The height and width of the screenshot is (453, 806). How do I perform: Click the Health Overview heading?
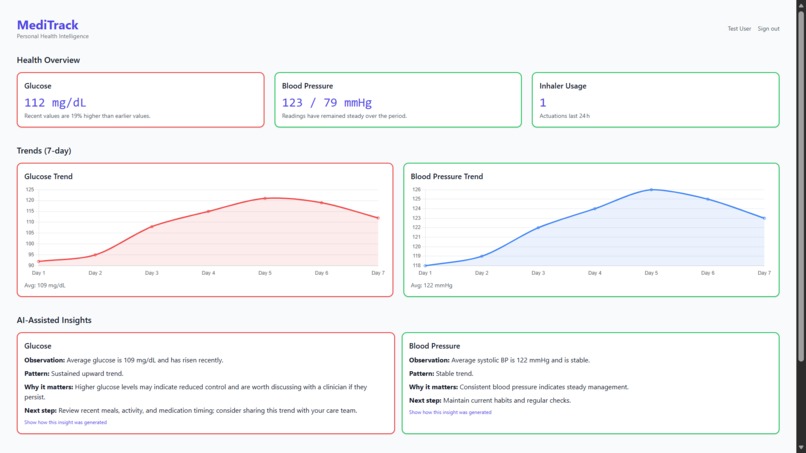48,60
